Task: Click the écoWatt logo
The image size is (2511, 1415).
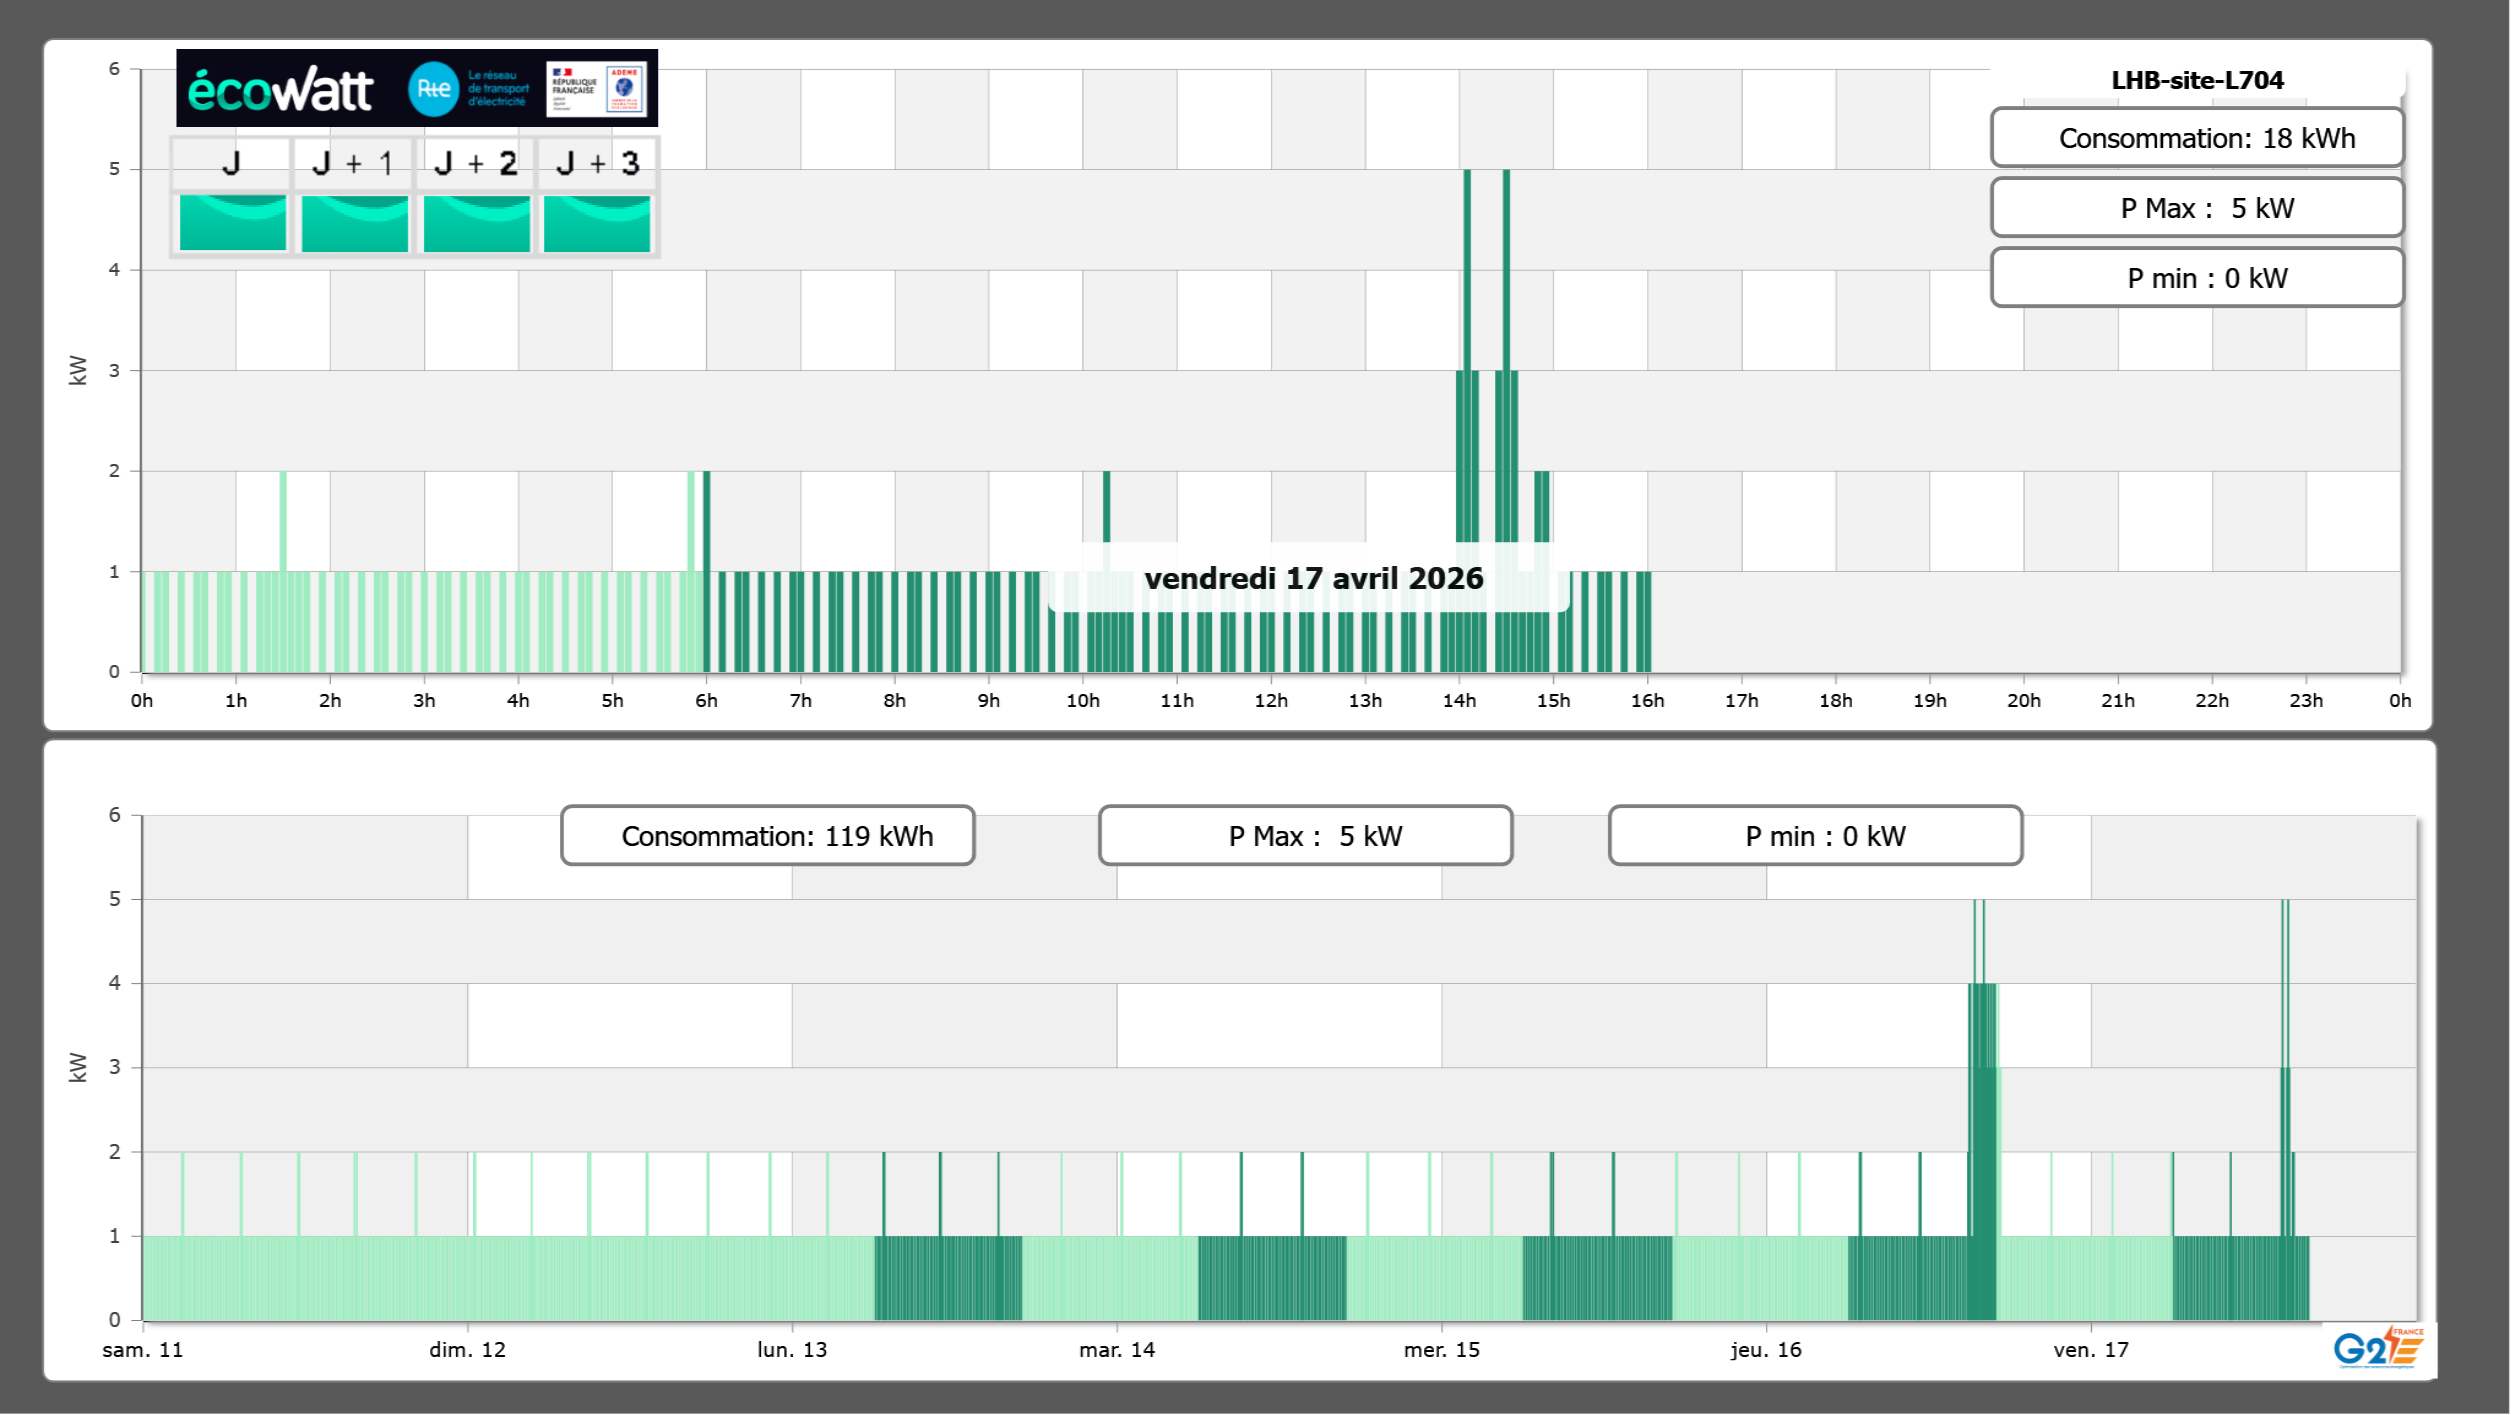Action: (280, 90)
